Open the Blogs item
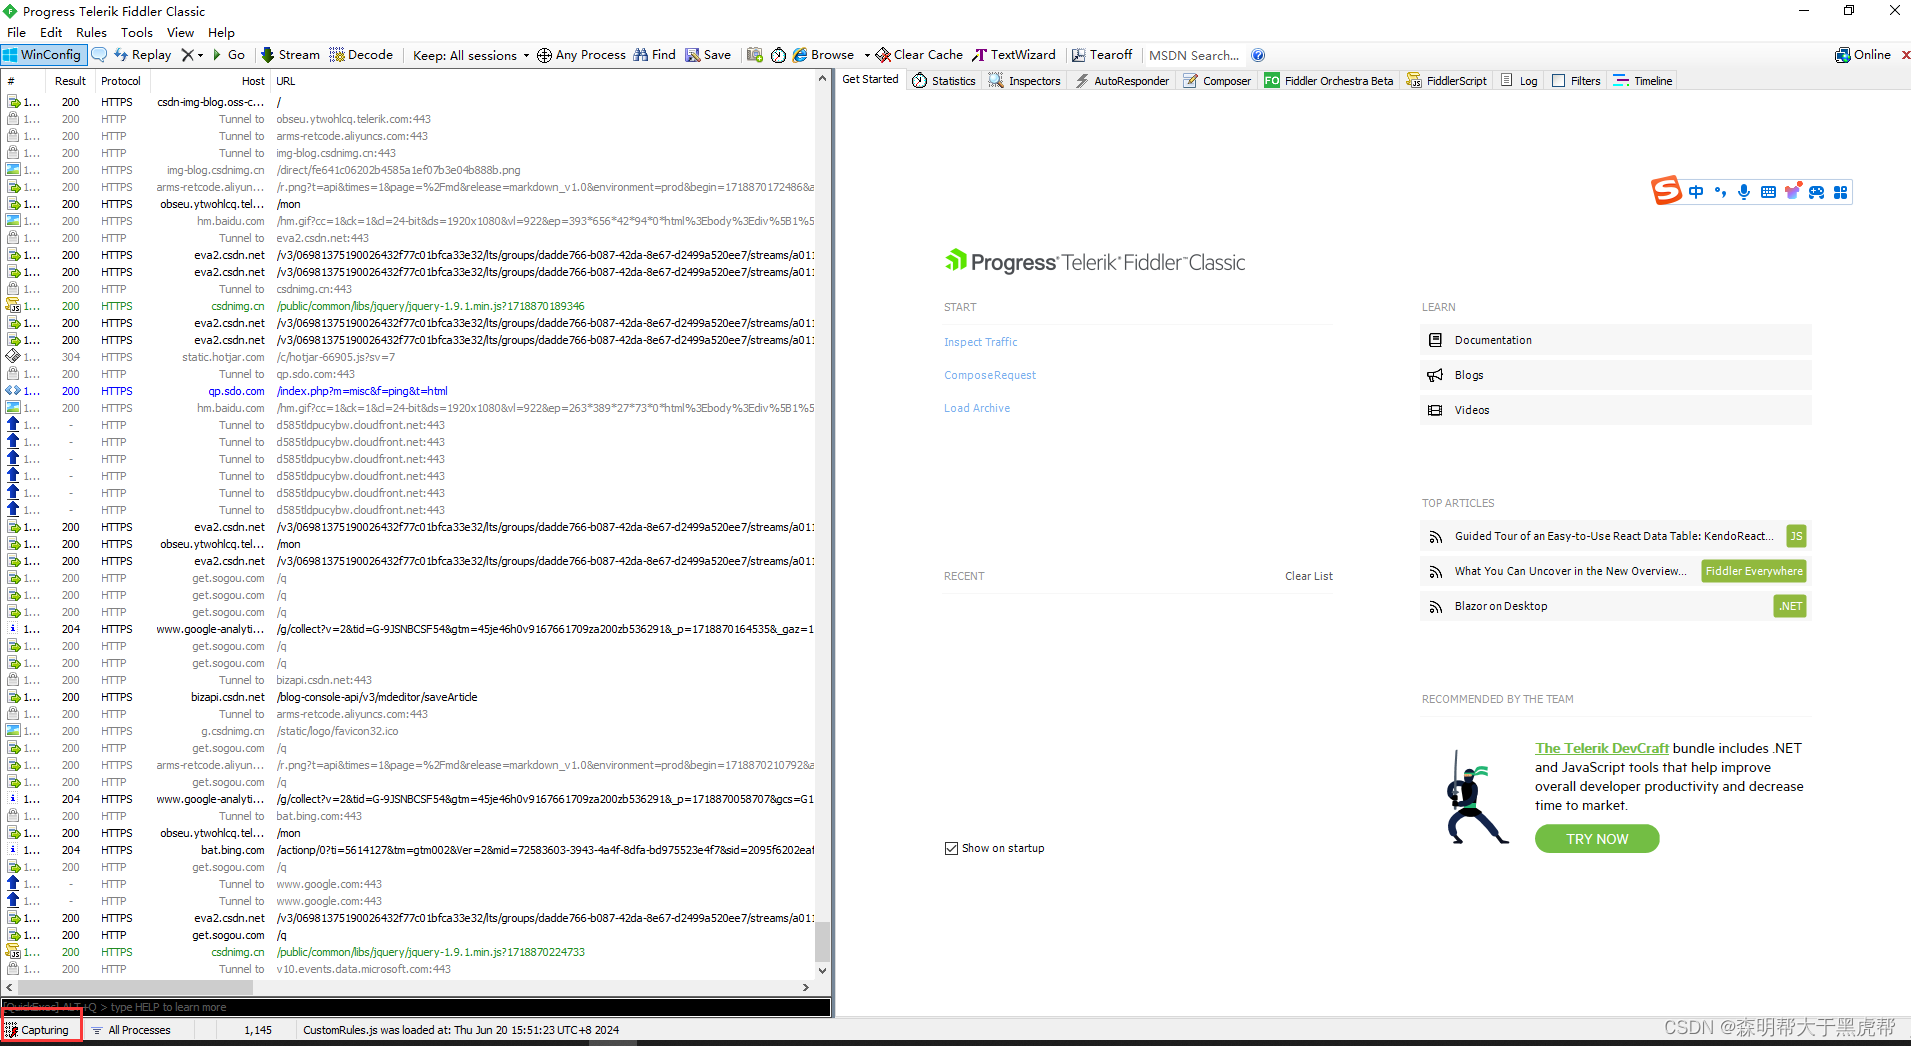Viewport: 1911px width, 1046px height. [1615, 375]
